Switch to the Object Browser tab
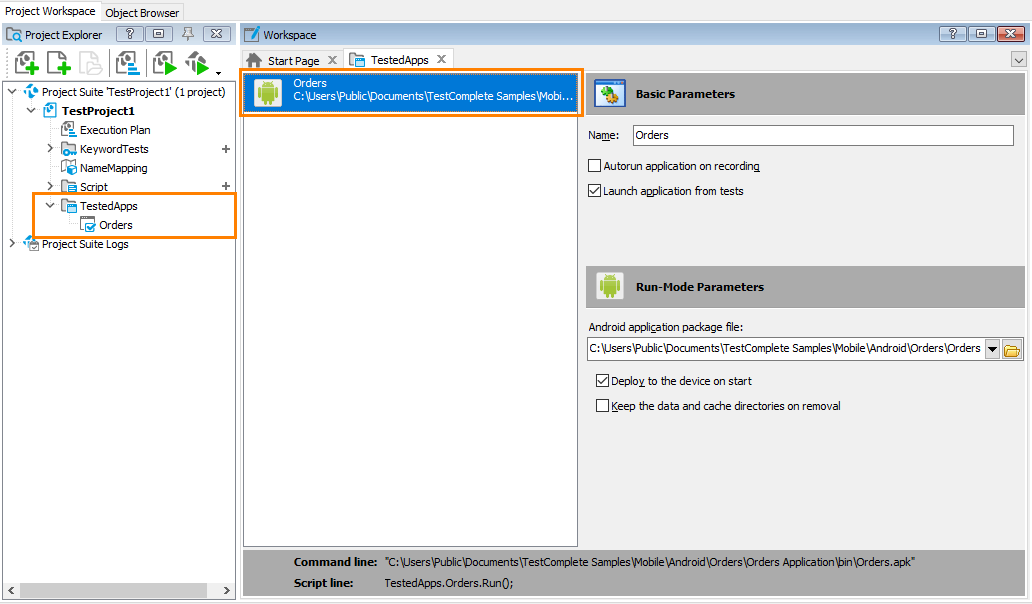 [x=141, y=12]
